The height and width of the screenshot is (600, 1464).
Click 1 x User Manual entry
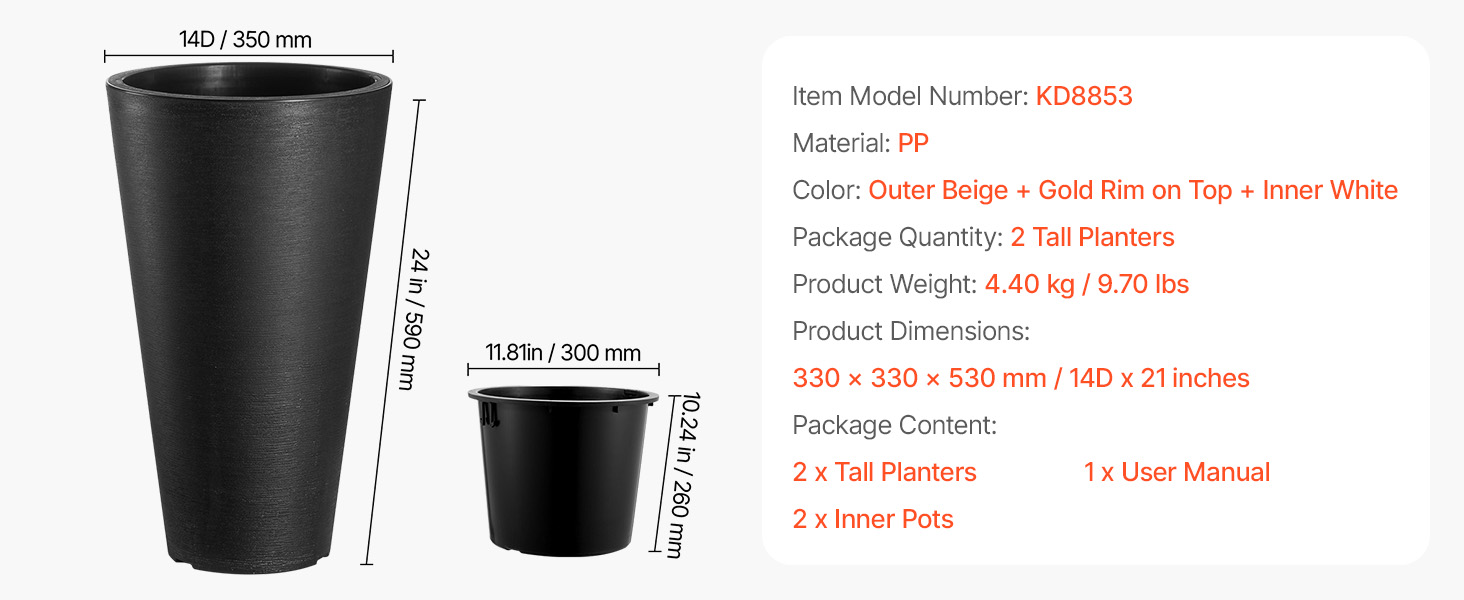[1177, 472]
